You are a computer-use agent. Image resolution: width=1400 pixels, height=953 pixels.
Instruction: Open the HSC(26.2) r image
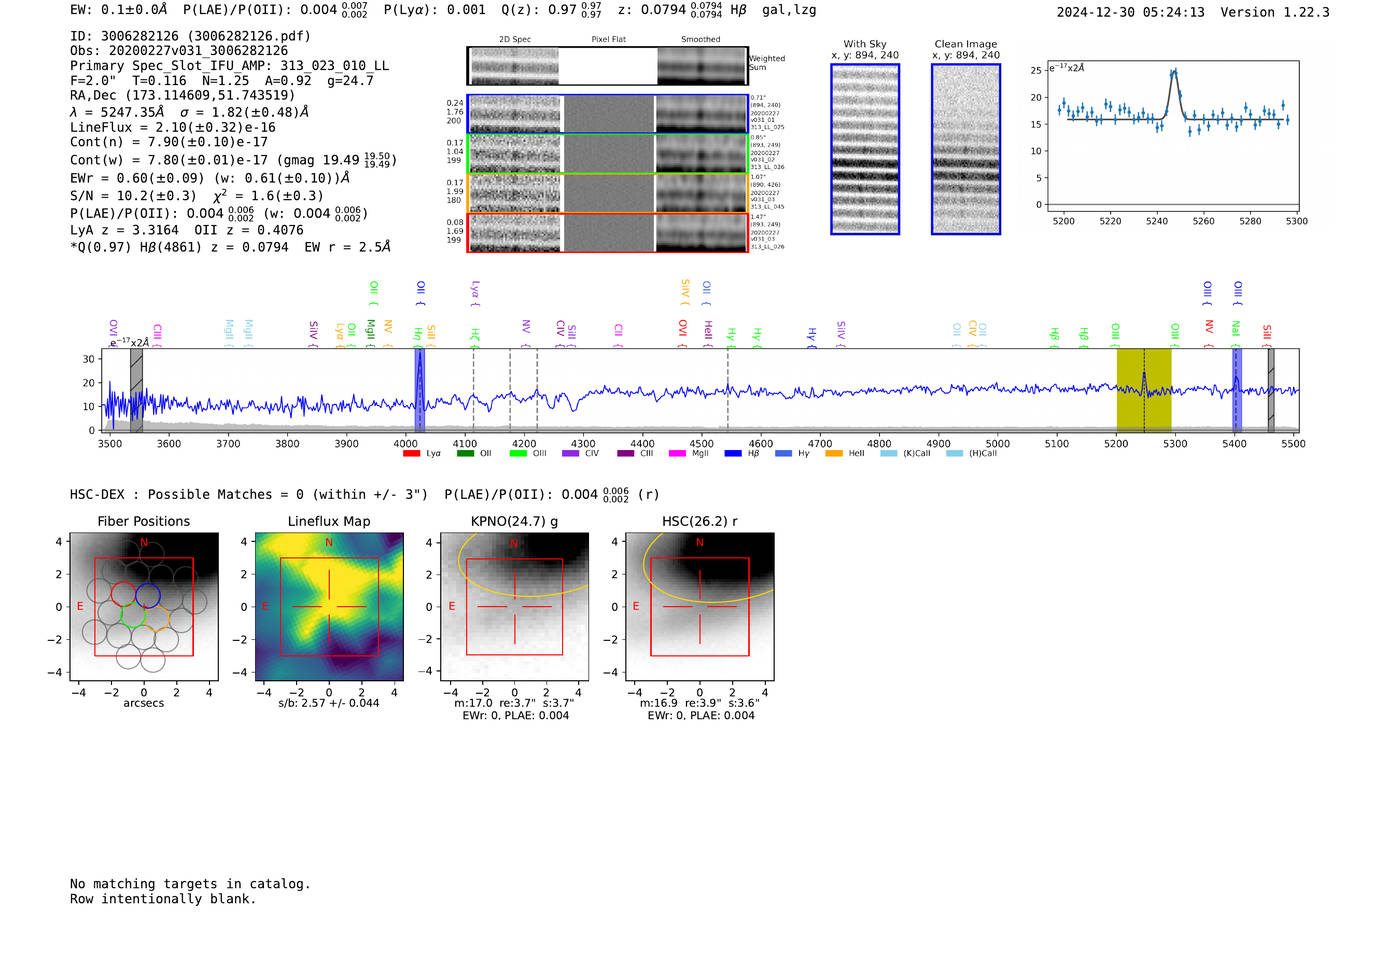pos(699,606)
